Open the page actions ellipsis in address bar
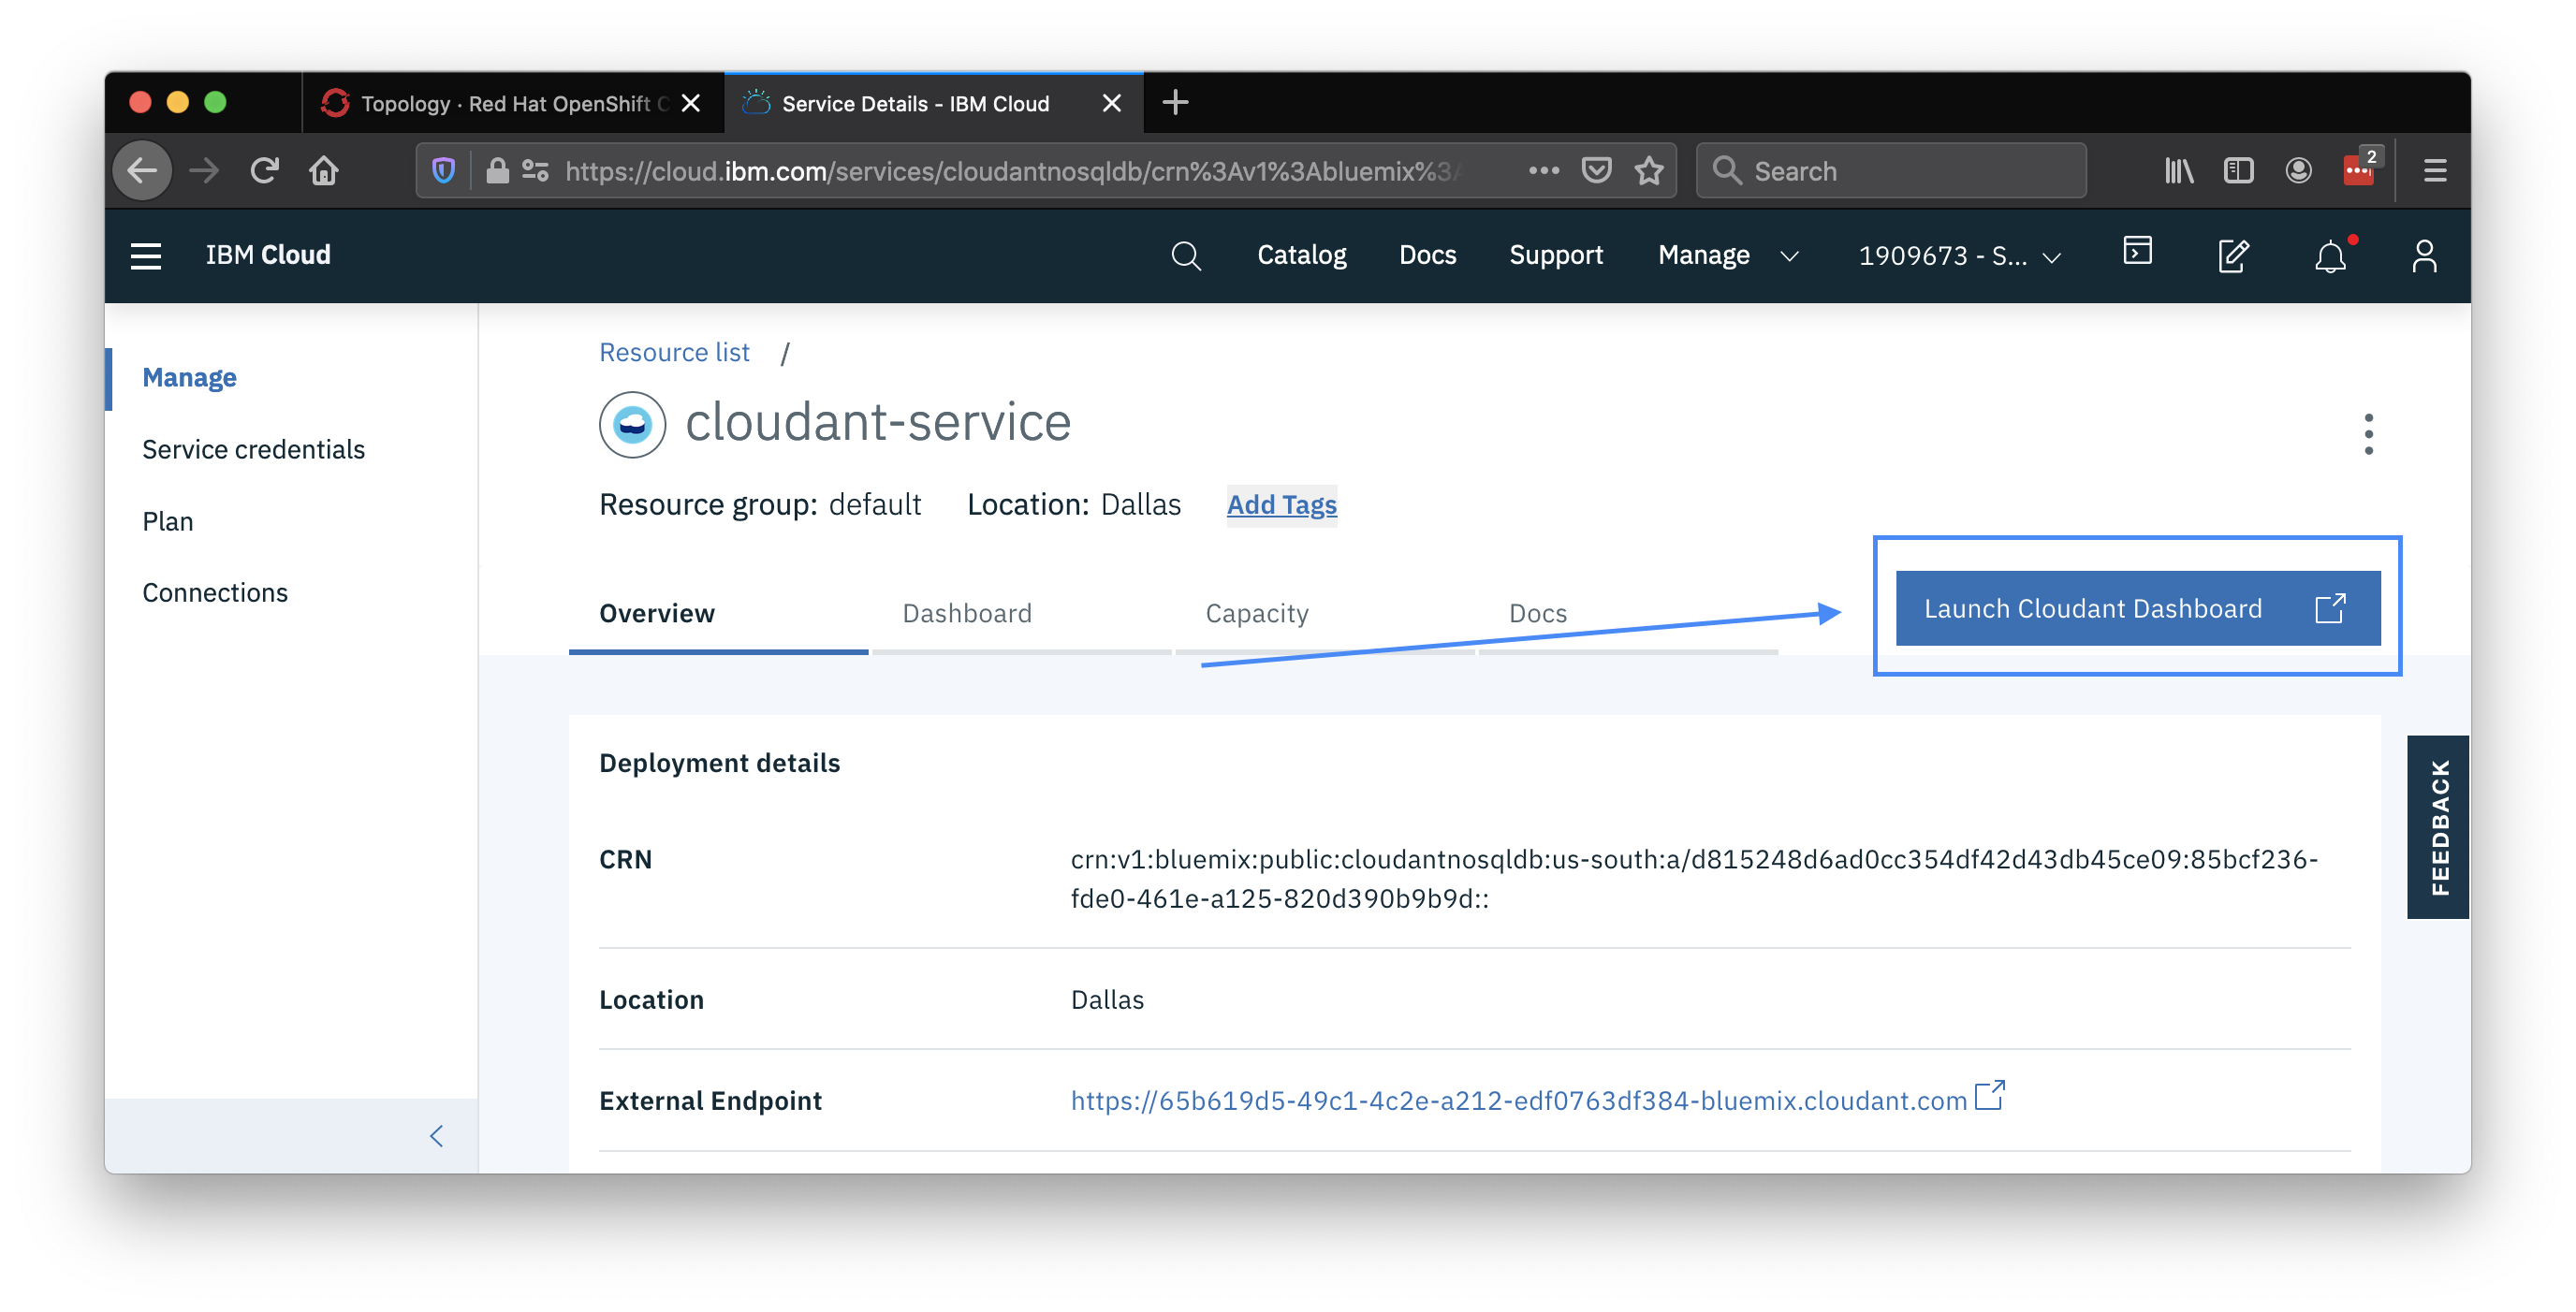This screenshot has height=1312, width=2576. [1543, 171]
